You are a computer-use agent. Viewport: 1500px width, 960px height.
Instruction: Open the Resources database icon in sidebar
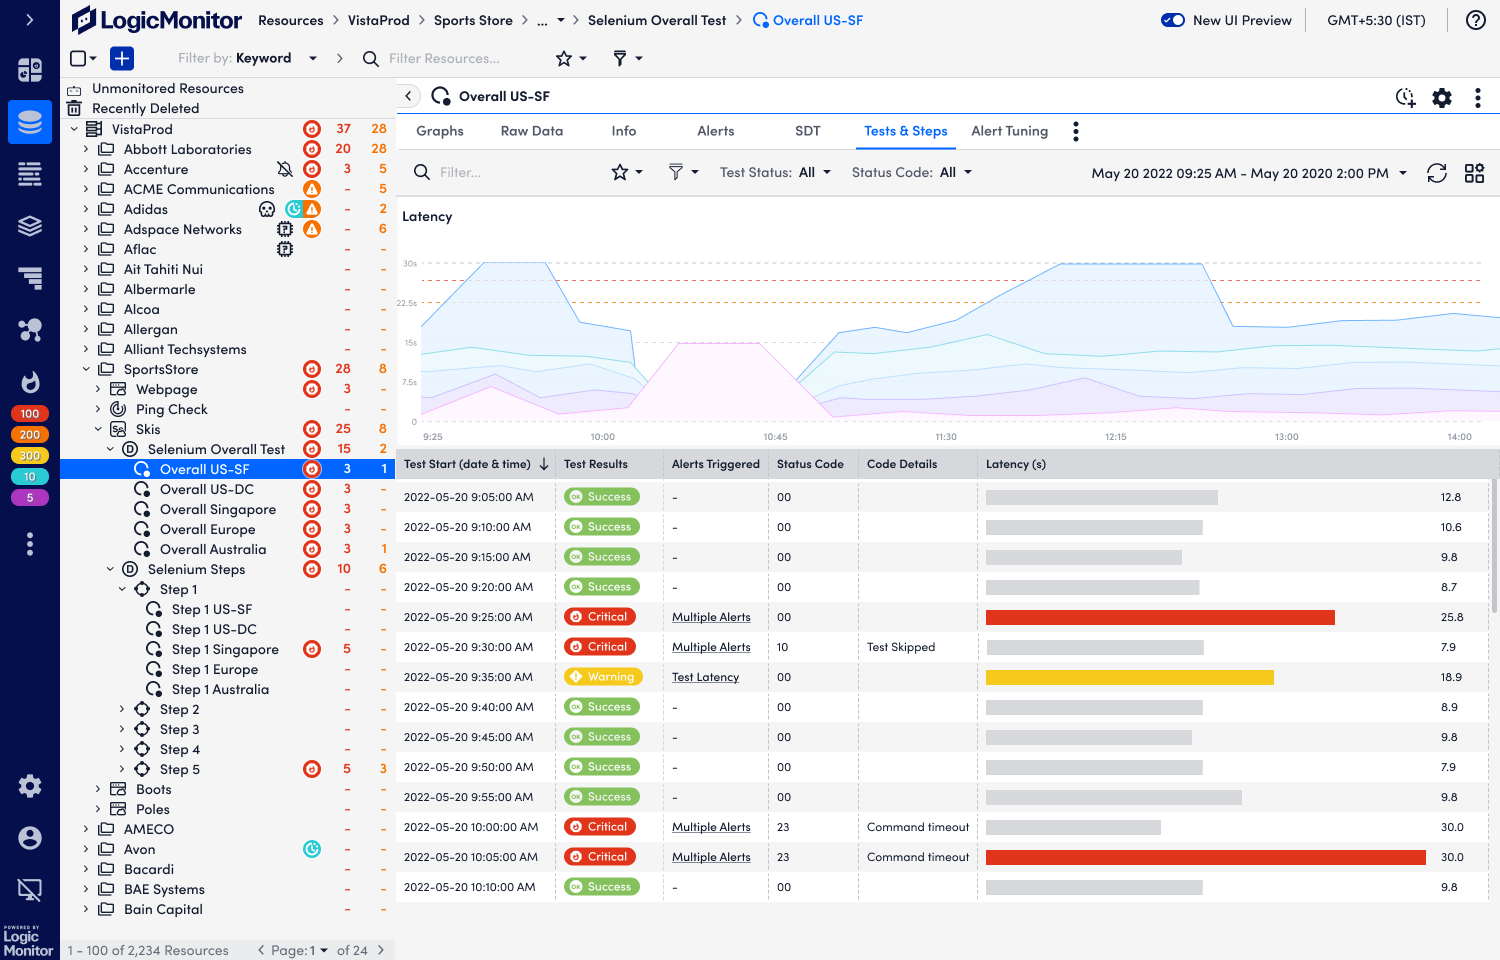click(x=30, y=122)
